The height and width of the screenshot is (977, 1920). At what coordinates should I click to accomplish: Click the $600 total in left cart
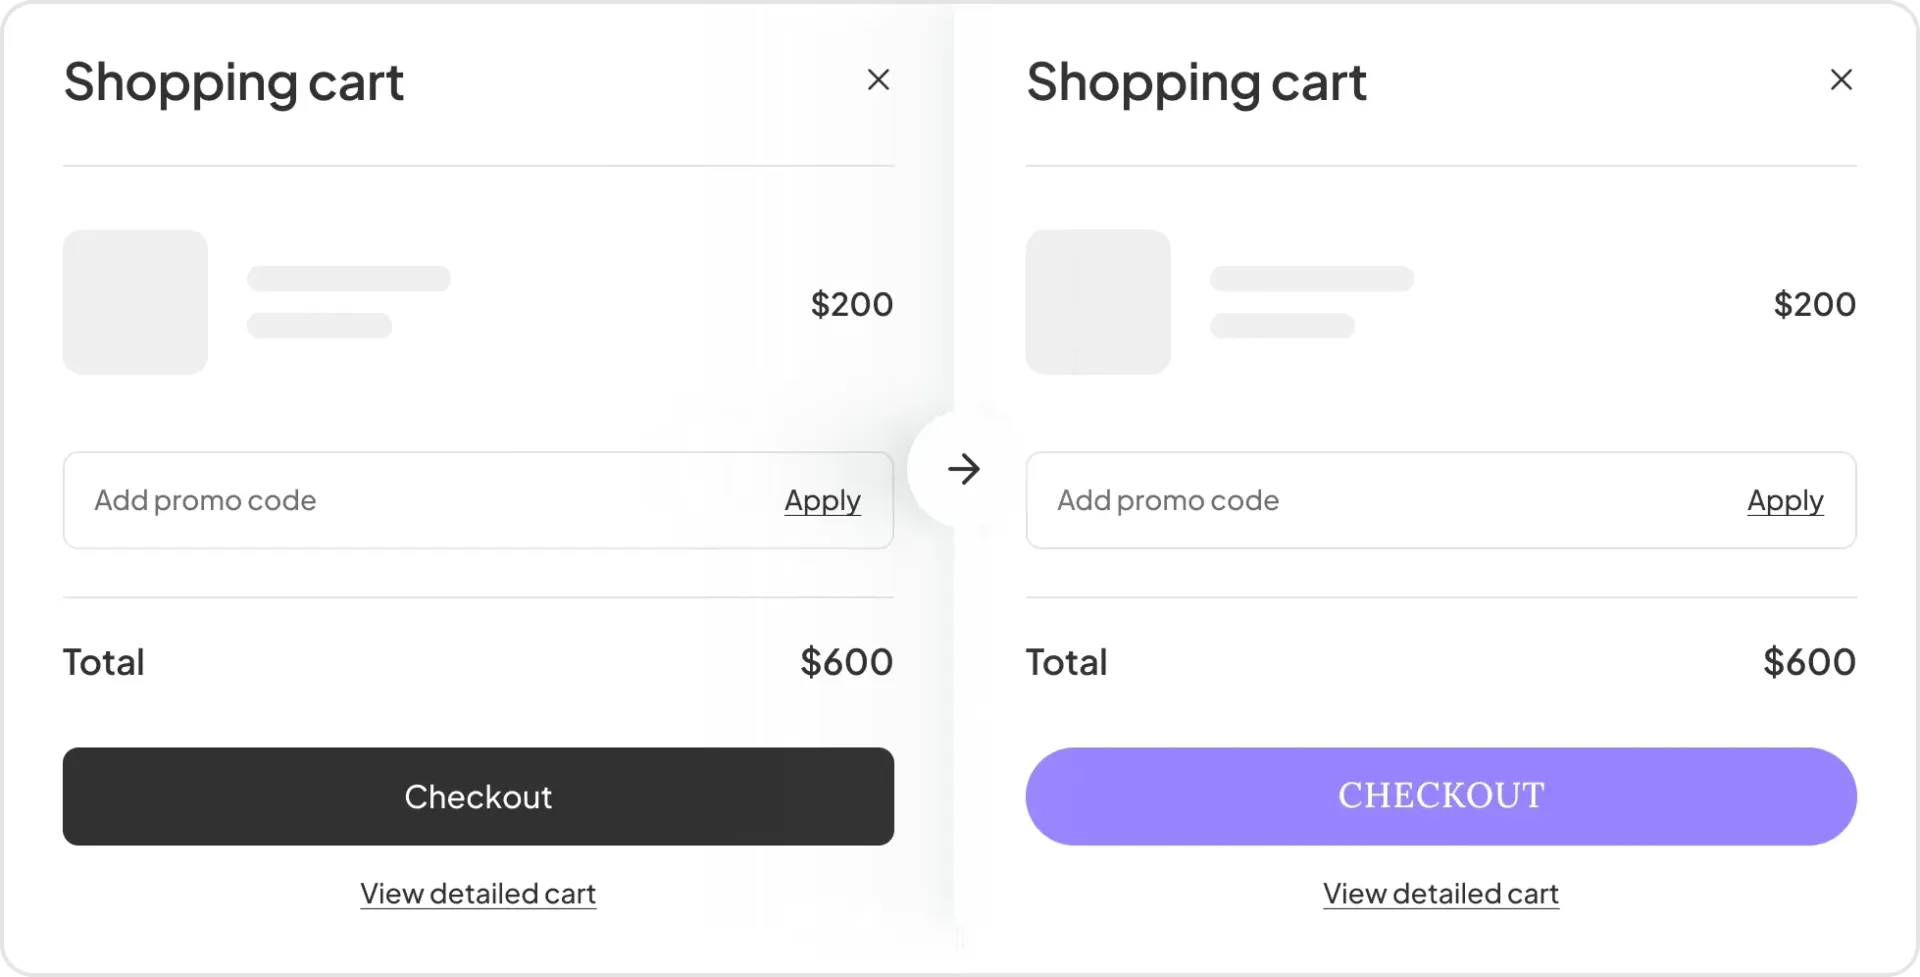tap(847, 662)
